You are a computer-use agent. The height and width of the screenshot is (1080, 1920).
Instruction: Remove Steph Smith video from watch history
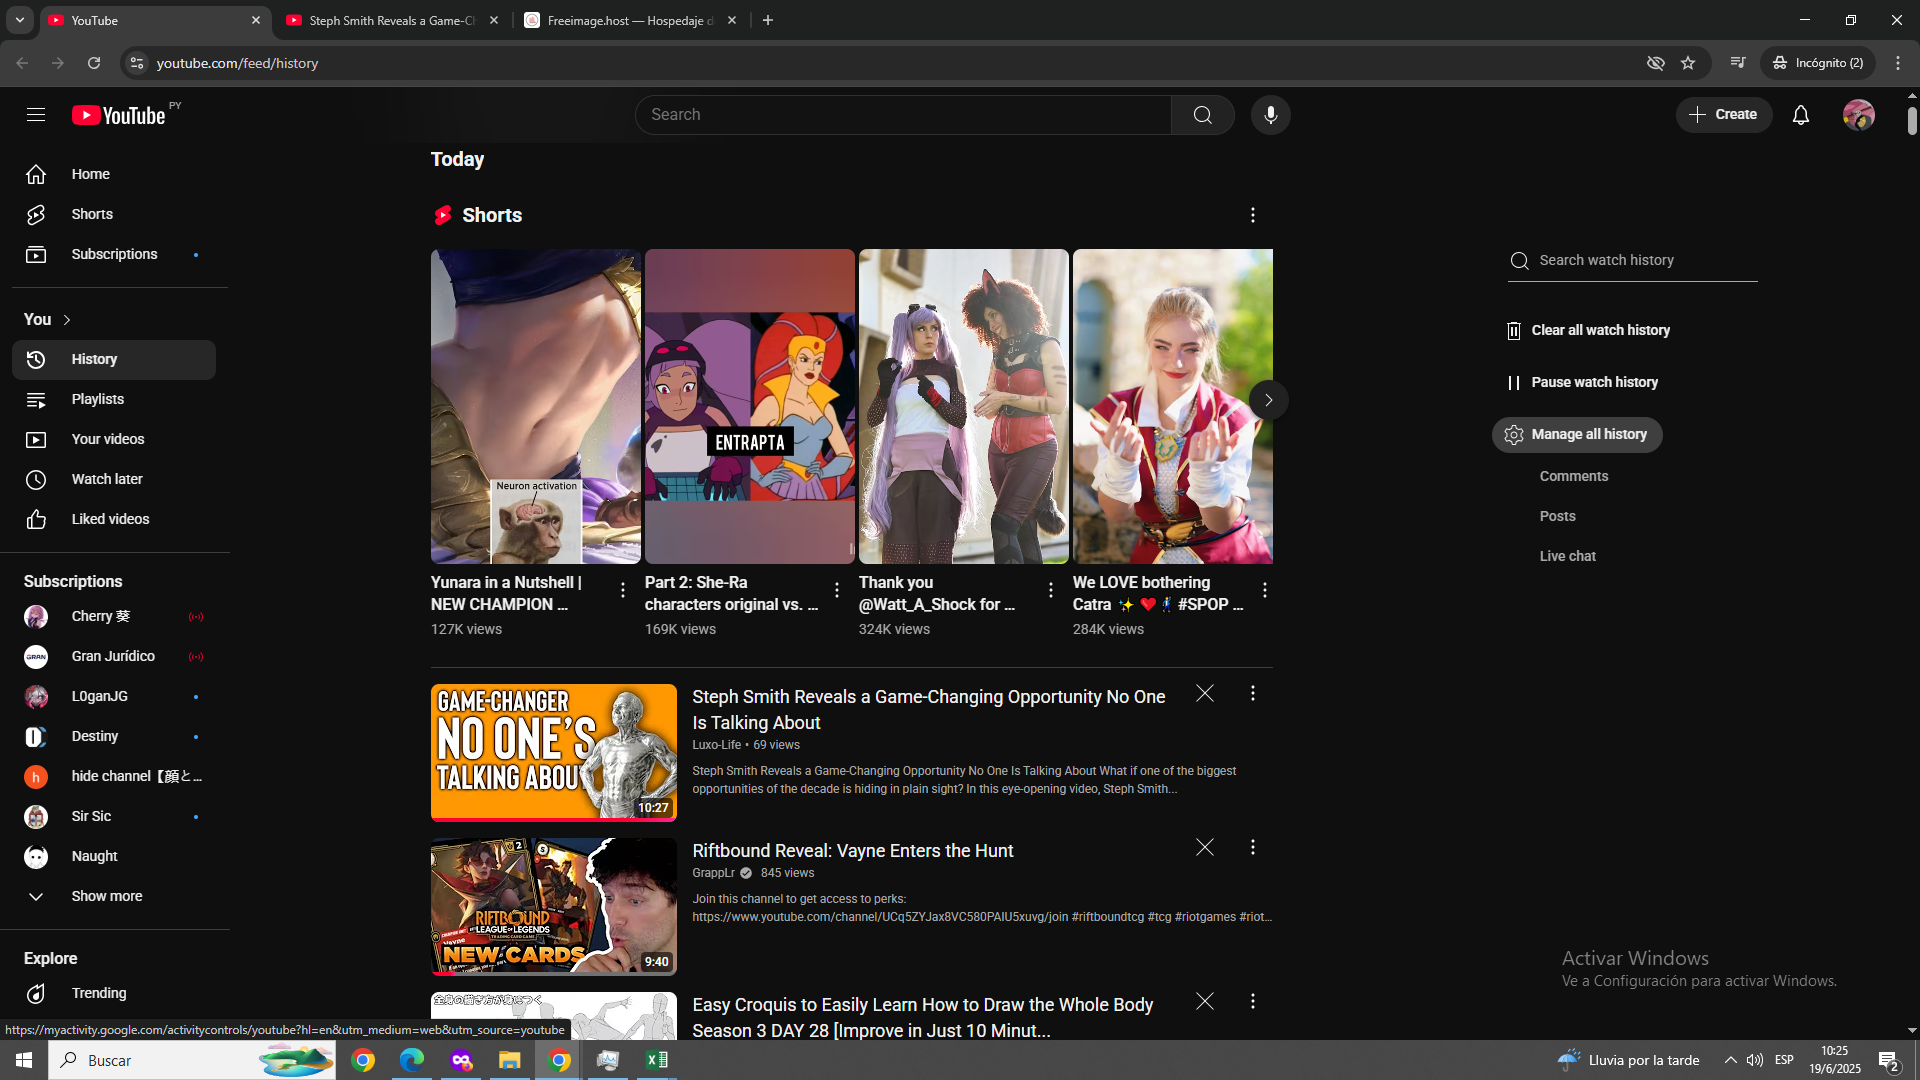[x=1205, y=693]
